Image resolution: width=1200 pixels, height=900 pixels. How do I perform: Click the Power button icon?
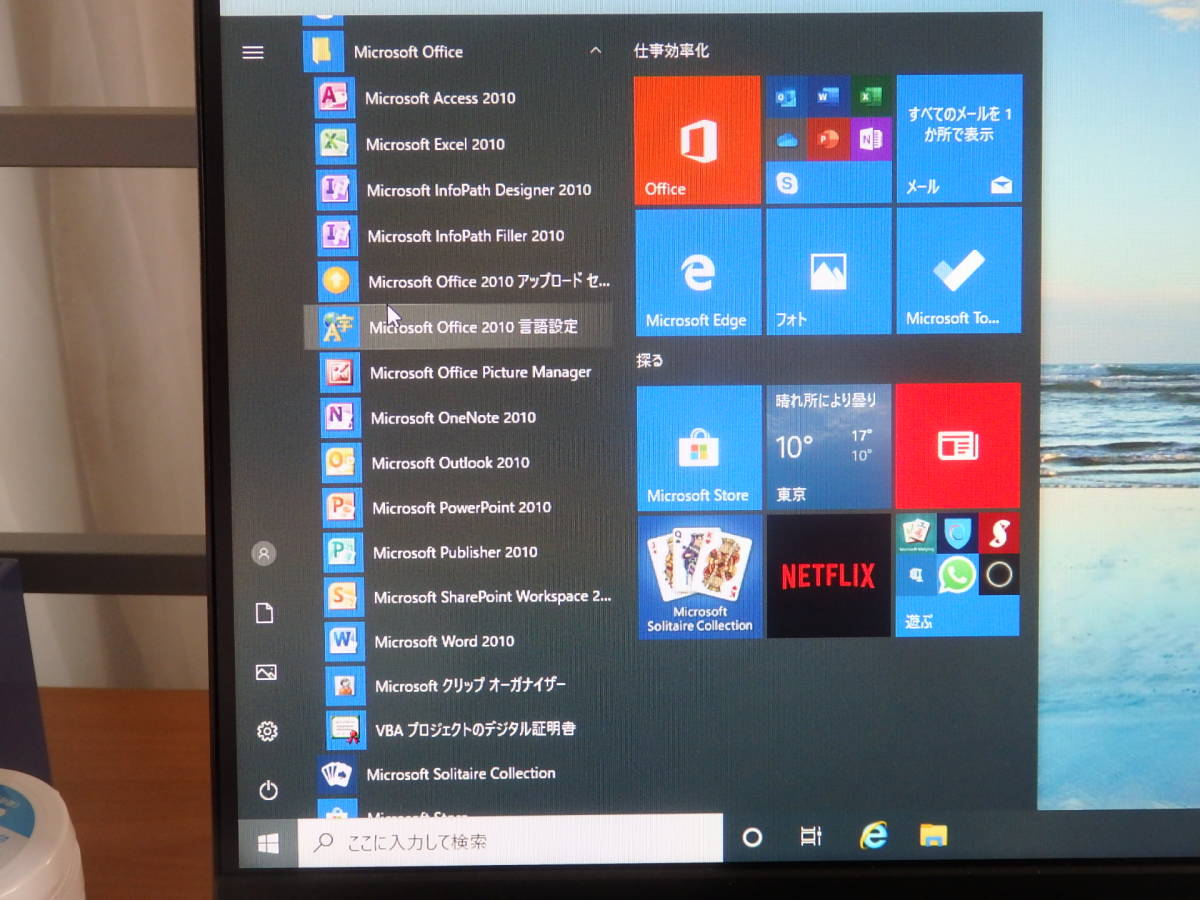click(268, 790)
